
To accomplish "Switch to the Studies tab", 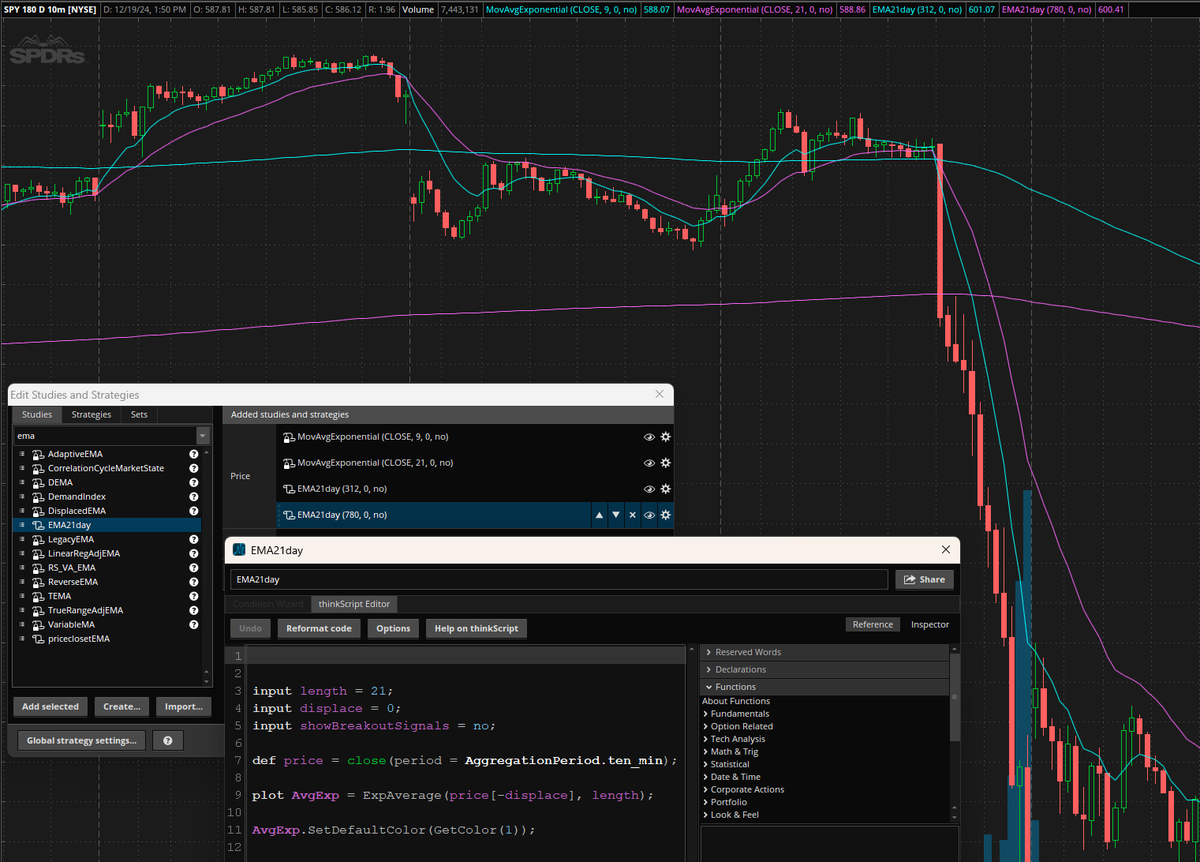I will coord(37,414).
